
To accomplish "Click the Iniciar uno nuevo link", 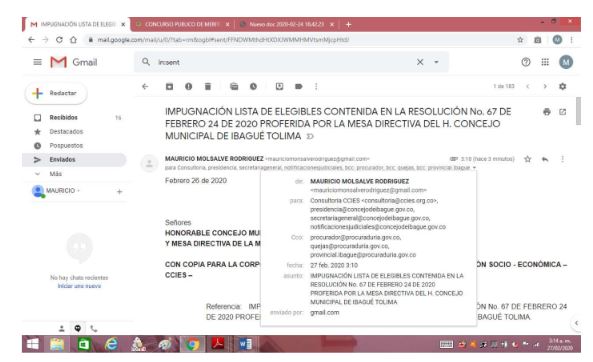I will click(79, 286).
